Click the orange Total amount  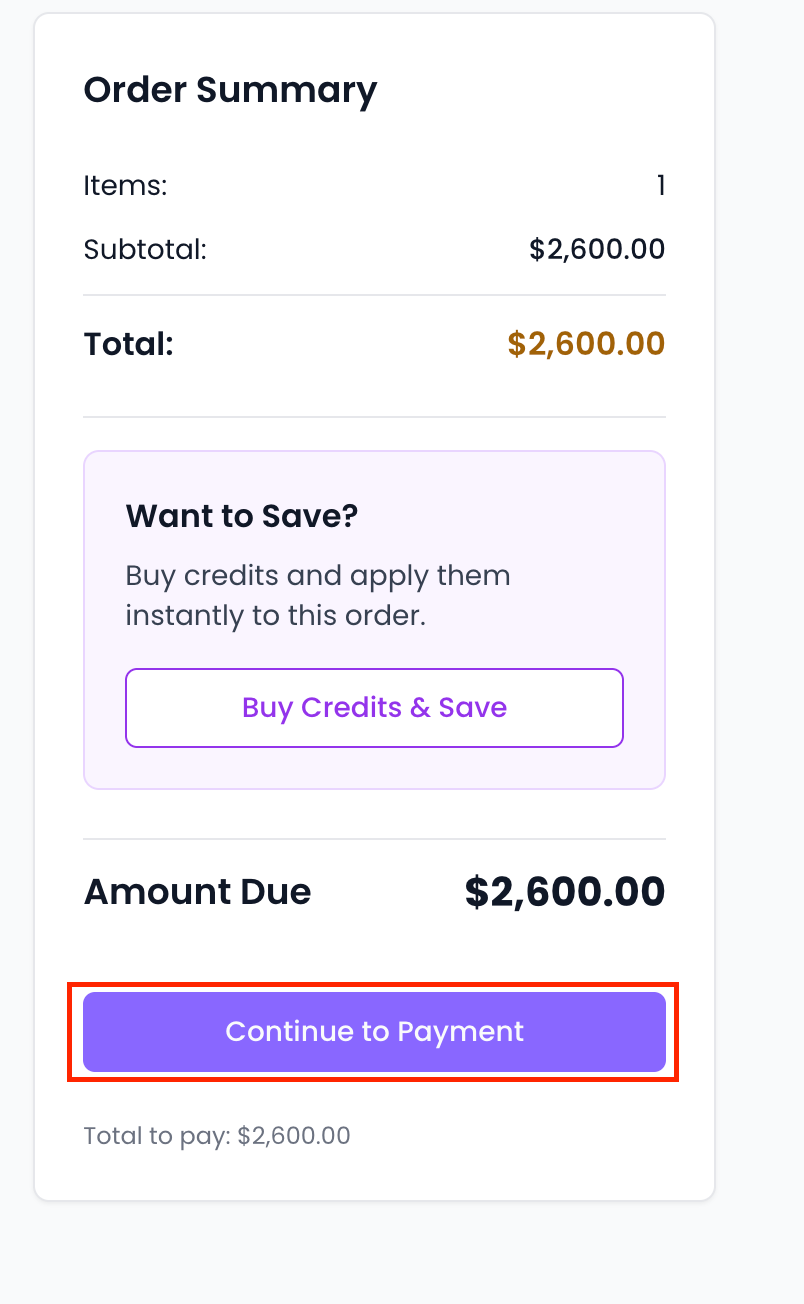[x=586, y=345]
